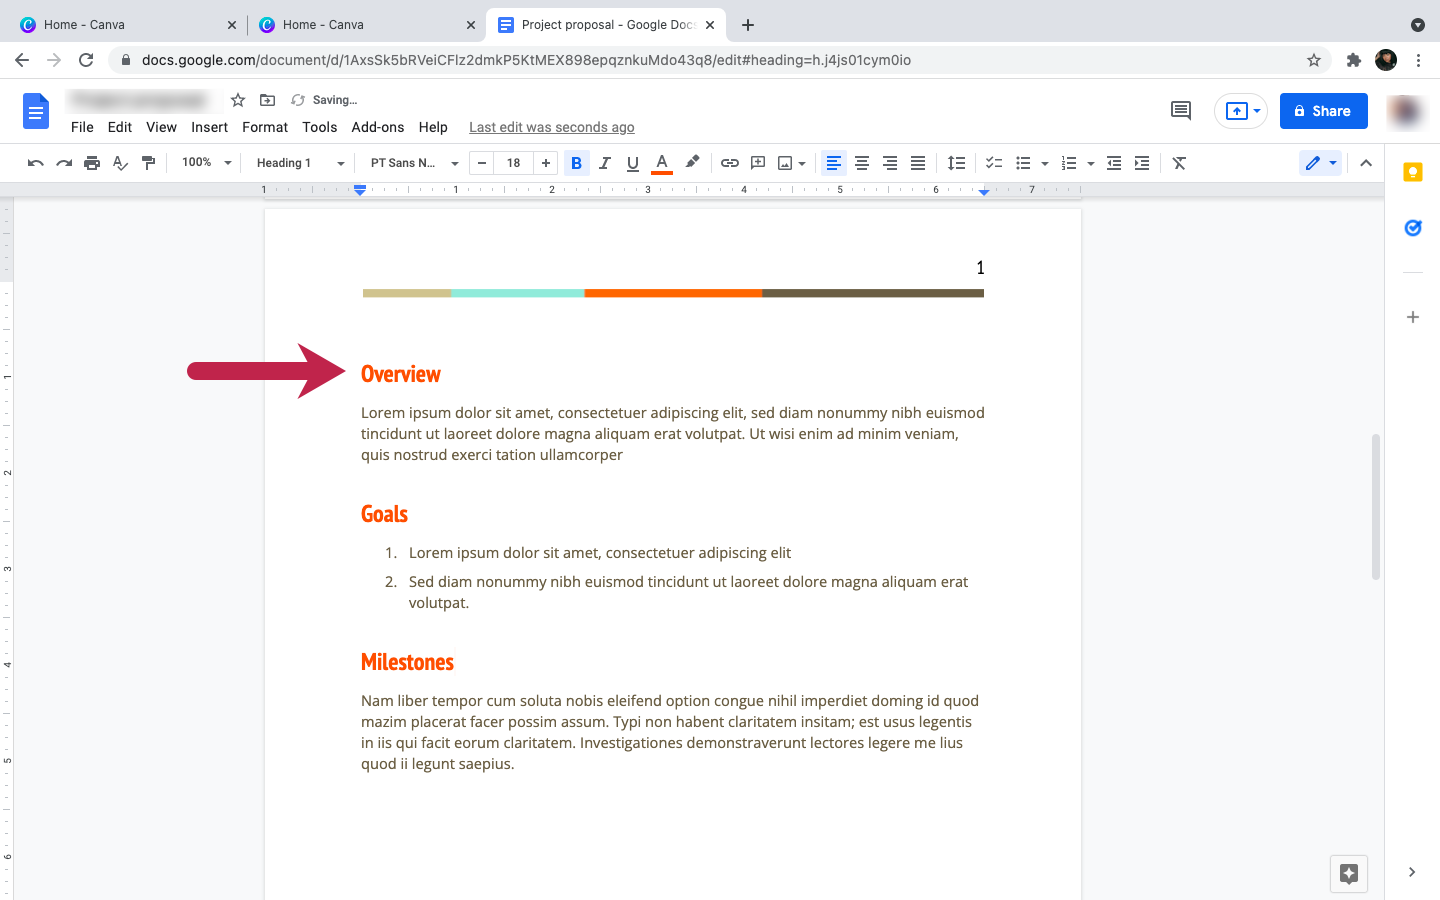Select the Italic formatting icon
The height and width of the screenshot is (900, 1440).
[604, 162]
